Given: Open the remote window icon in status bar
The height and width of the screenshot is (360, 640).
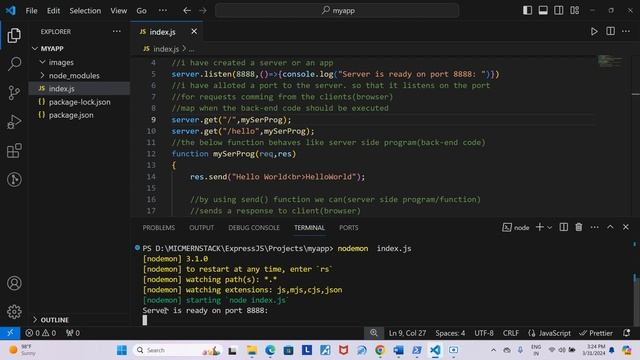Looking at the screenshot, I should pos(10,333).
